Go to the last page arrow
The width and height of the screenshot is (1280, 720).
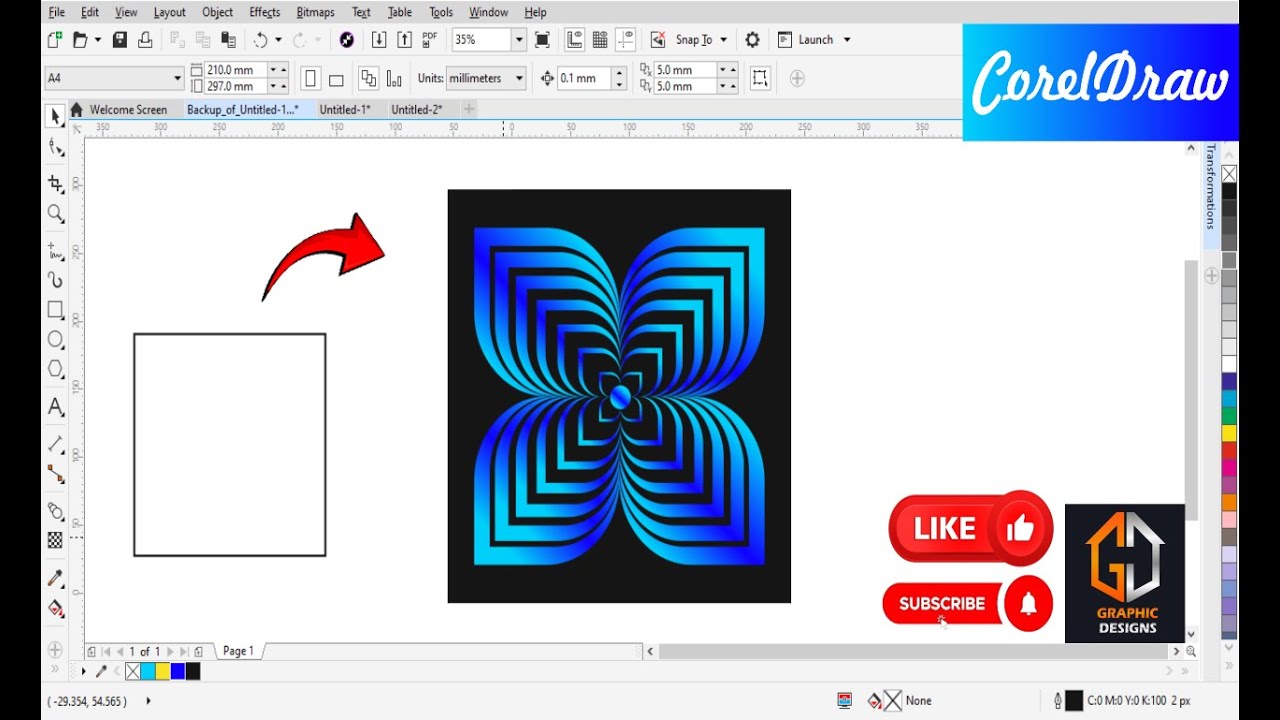point(184,651)
